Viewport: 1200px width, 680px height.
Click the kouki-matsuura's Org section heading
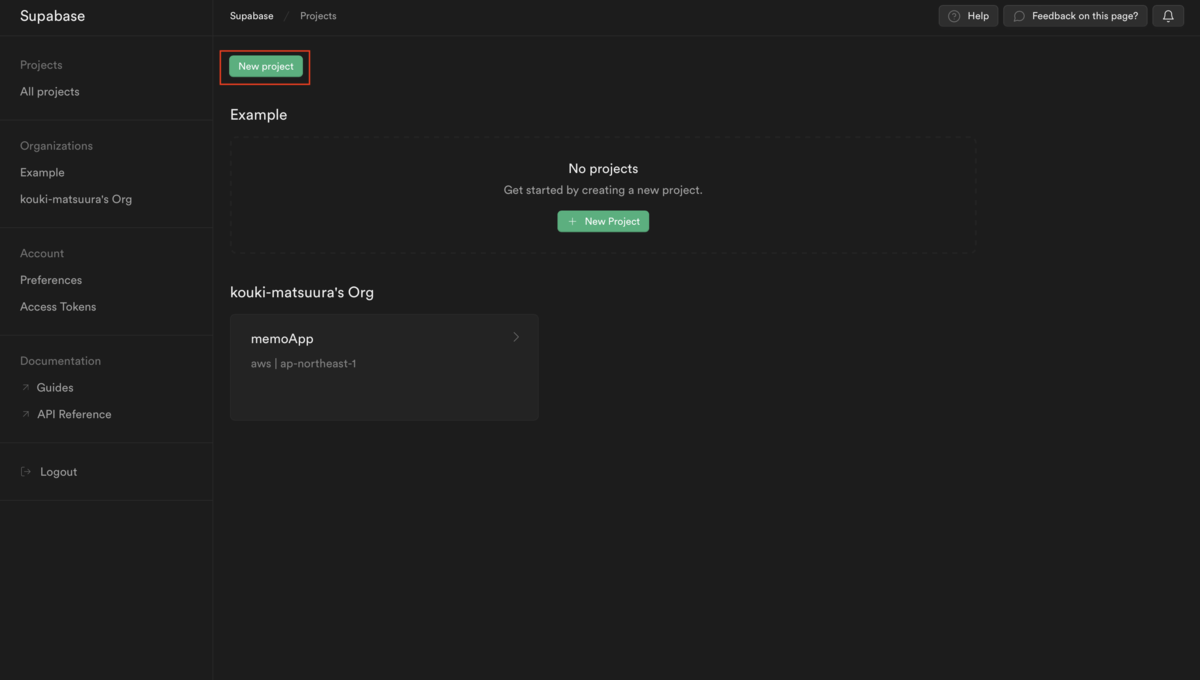coord(302,293)
